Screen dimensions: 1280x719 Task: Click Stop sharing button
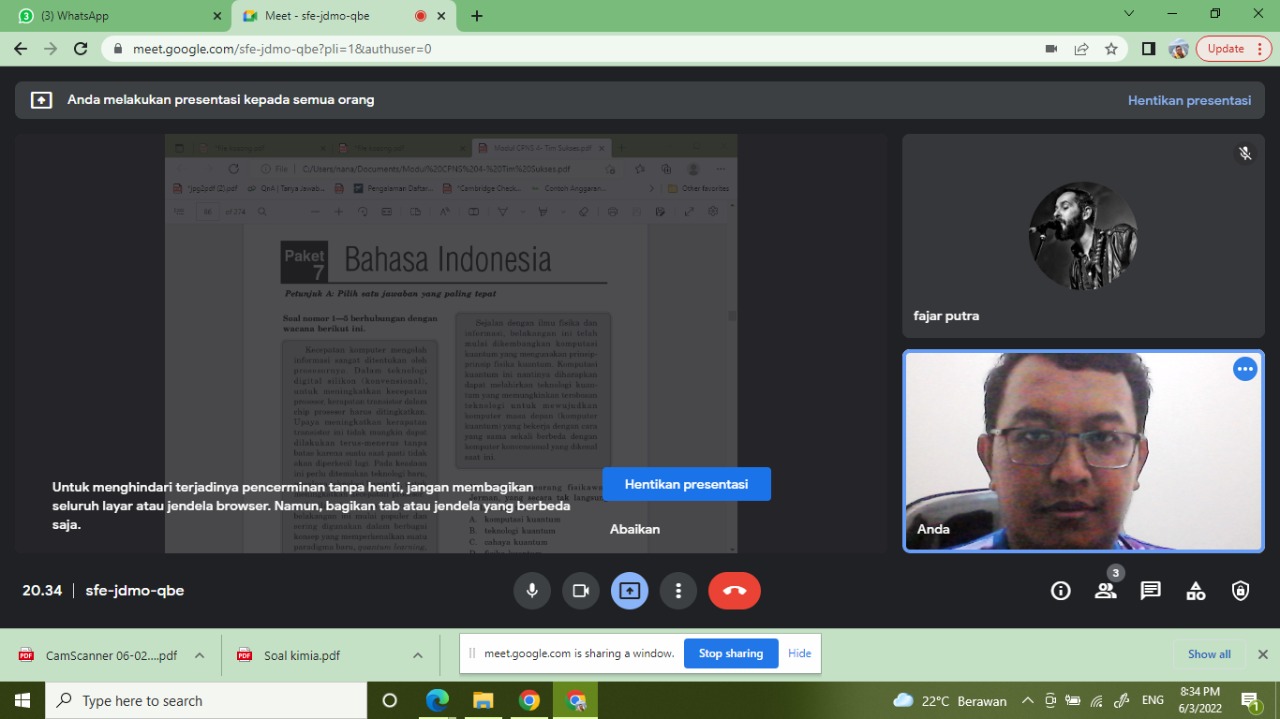pos(730,653)
